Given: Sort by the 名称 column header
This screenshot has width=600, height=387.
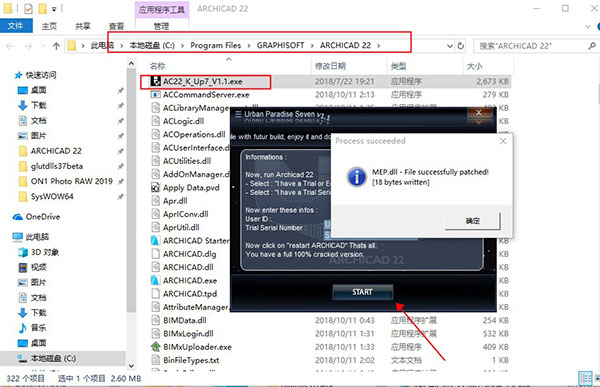Looking at the screenshot, I should tap(157, 66).
